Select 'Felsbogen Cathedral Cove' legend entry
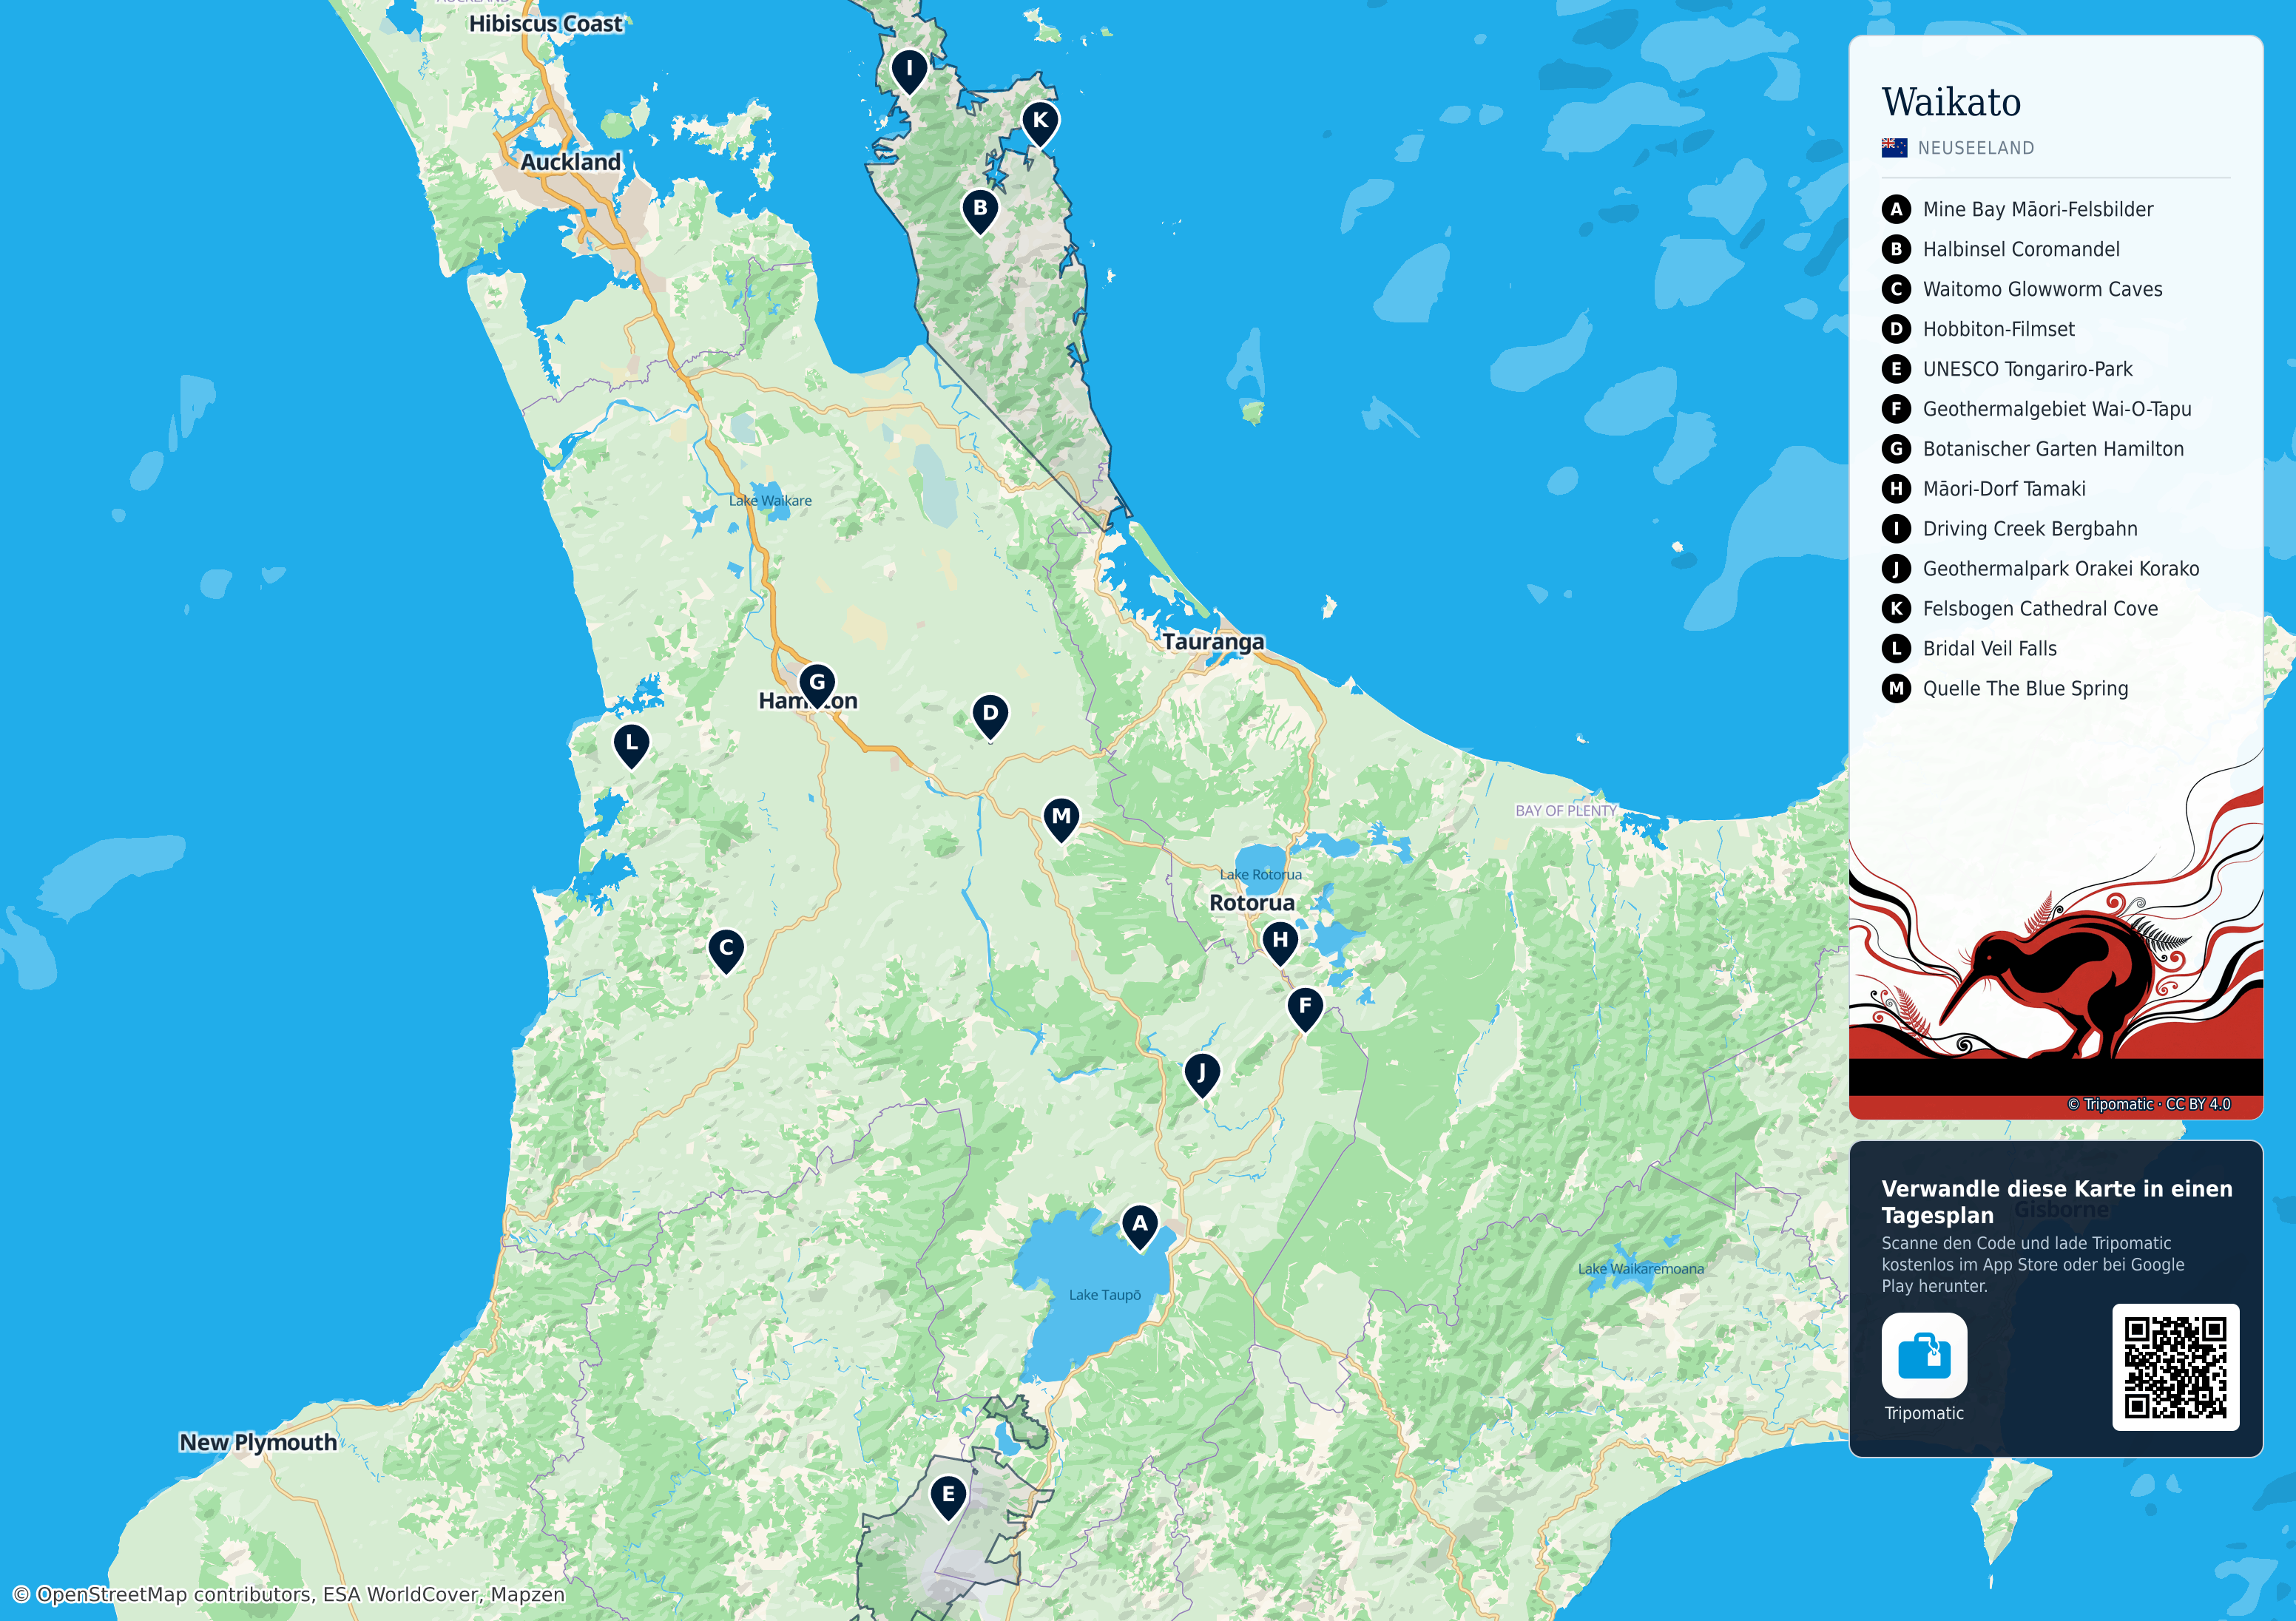 [x=2040, y=608]
